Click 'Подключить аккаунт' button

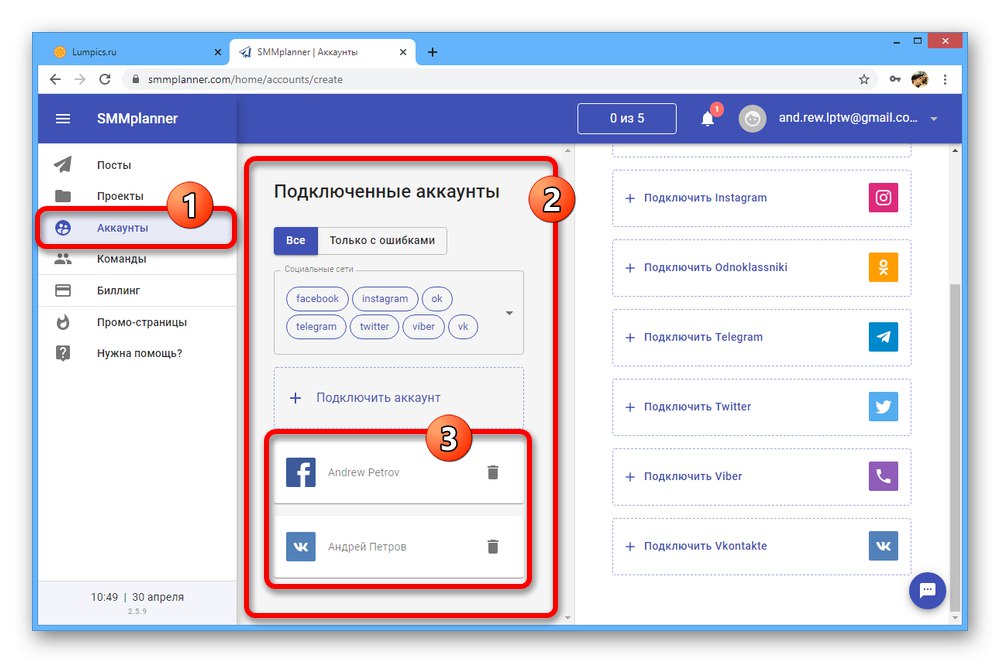399,398
